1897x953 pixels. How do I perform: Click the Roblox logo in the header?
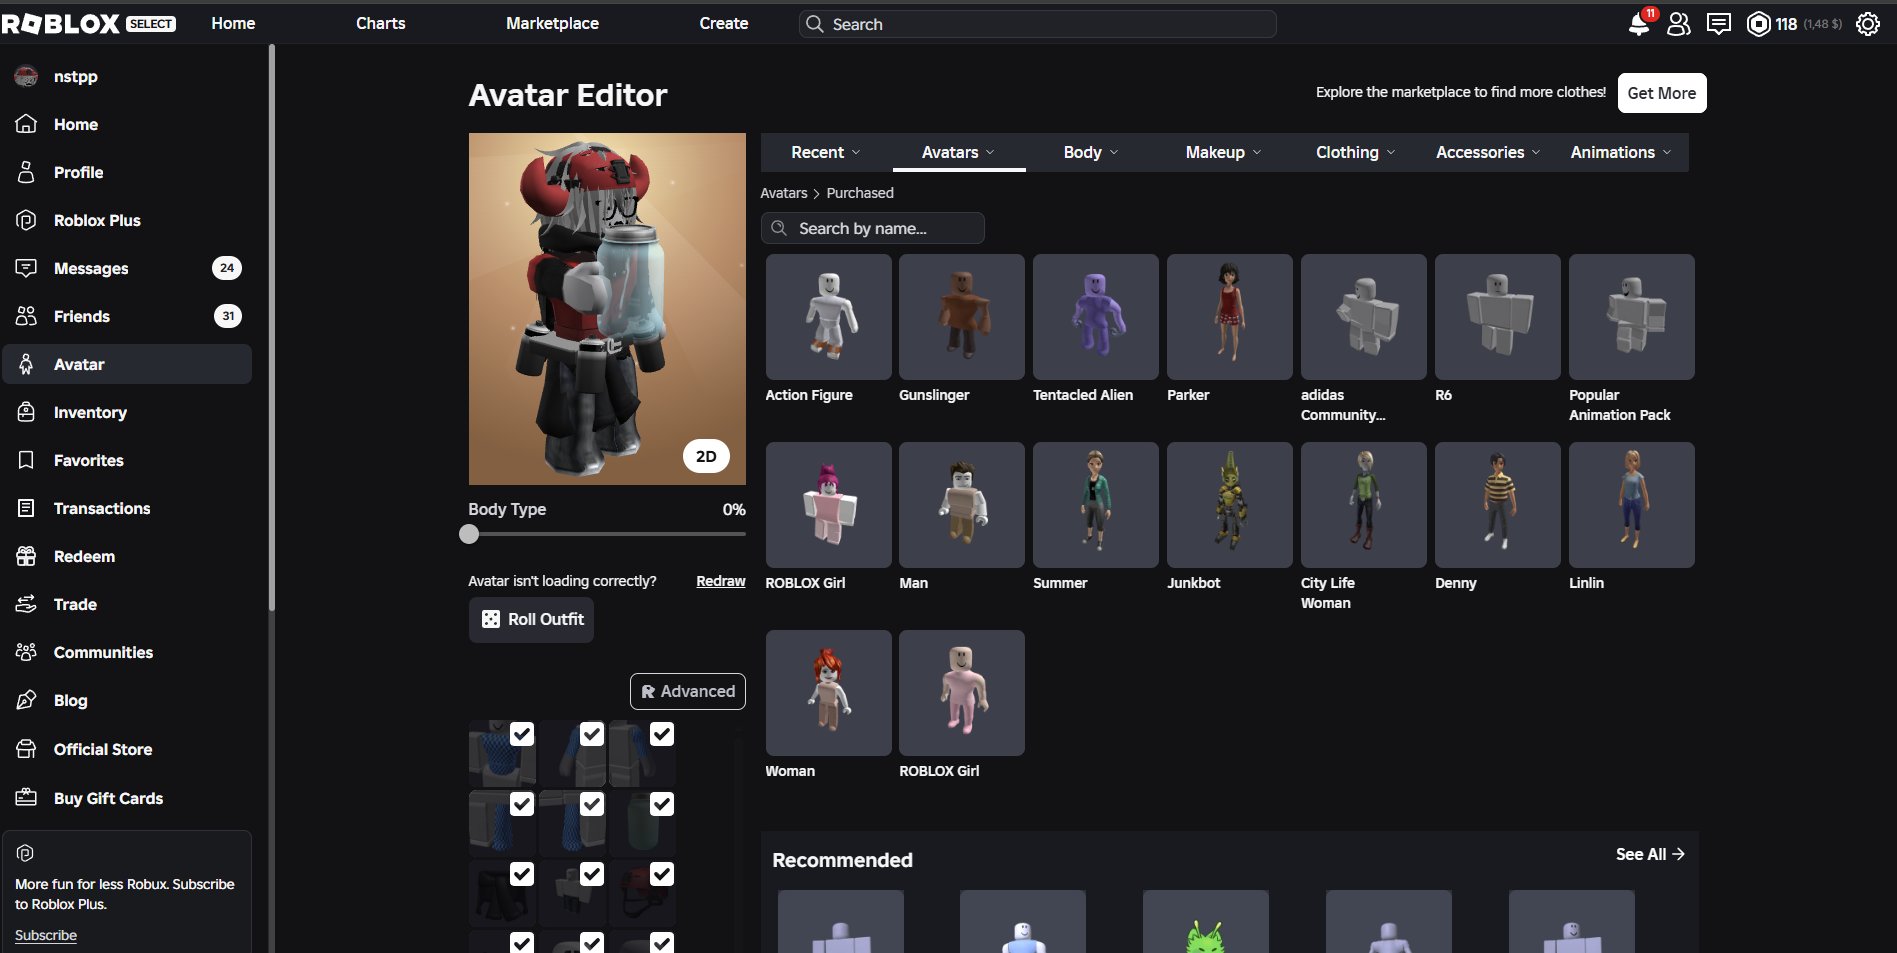click(60, 23)
